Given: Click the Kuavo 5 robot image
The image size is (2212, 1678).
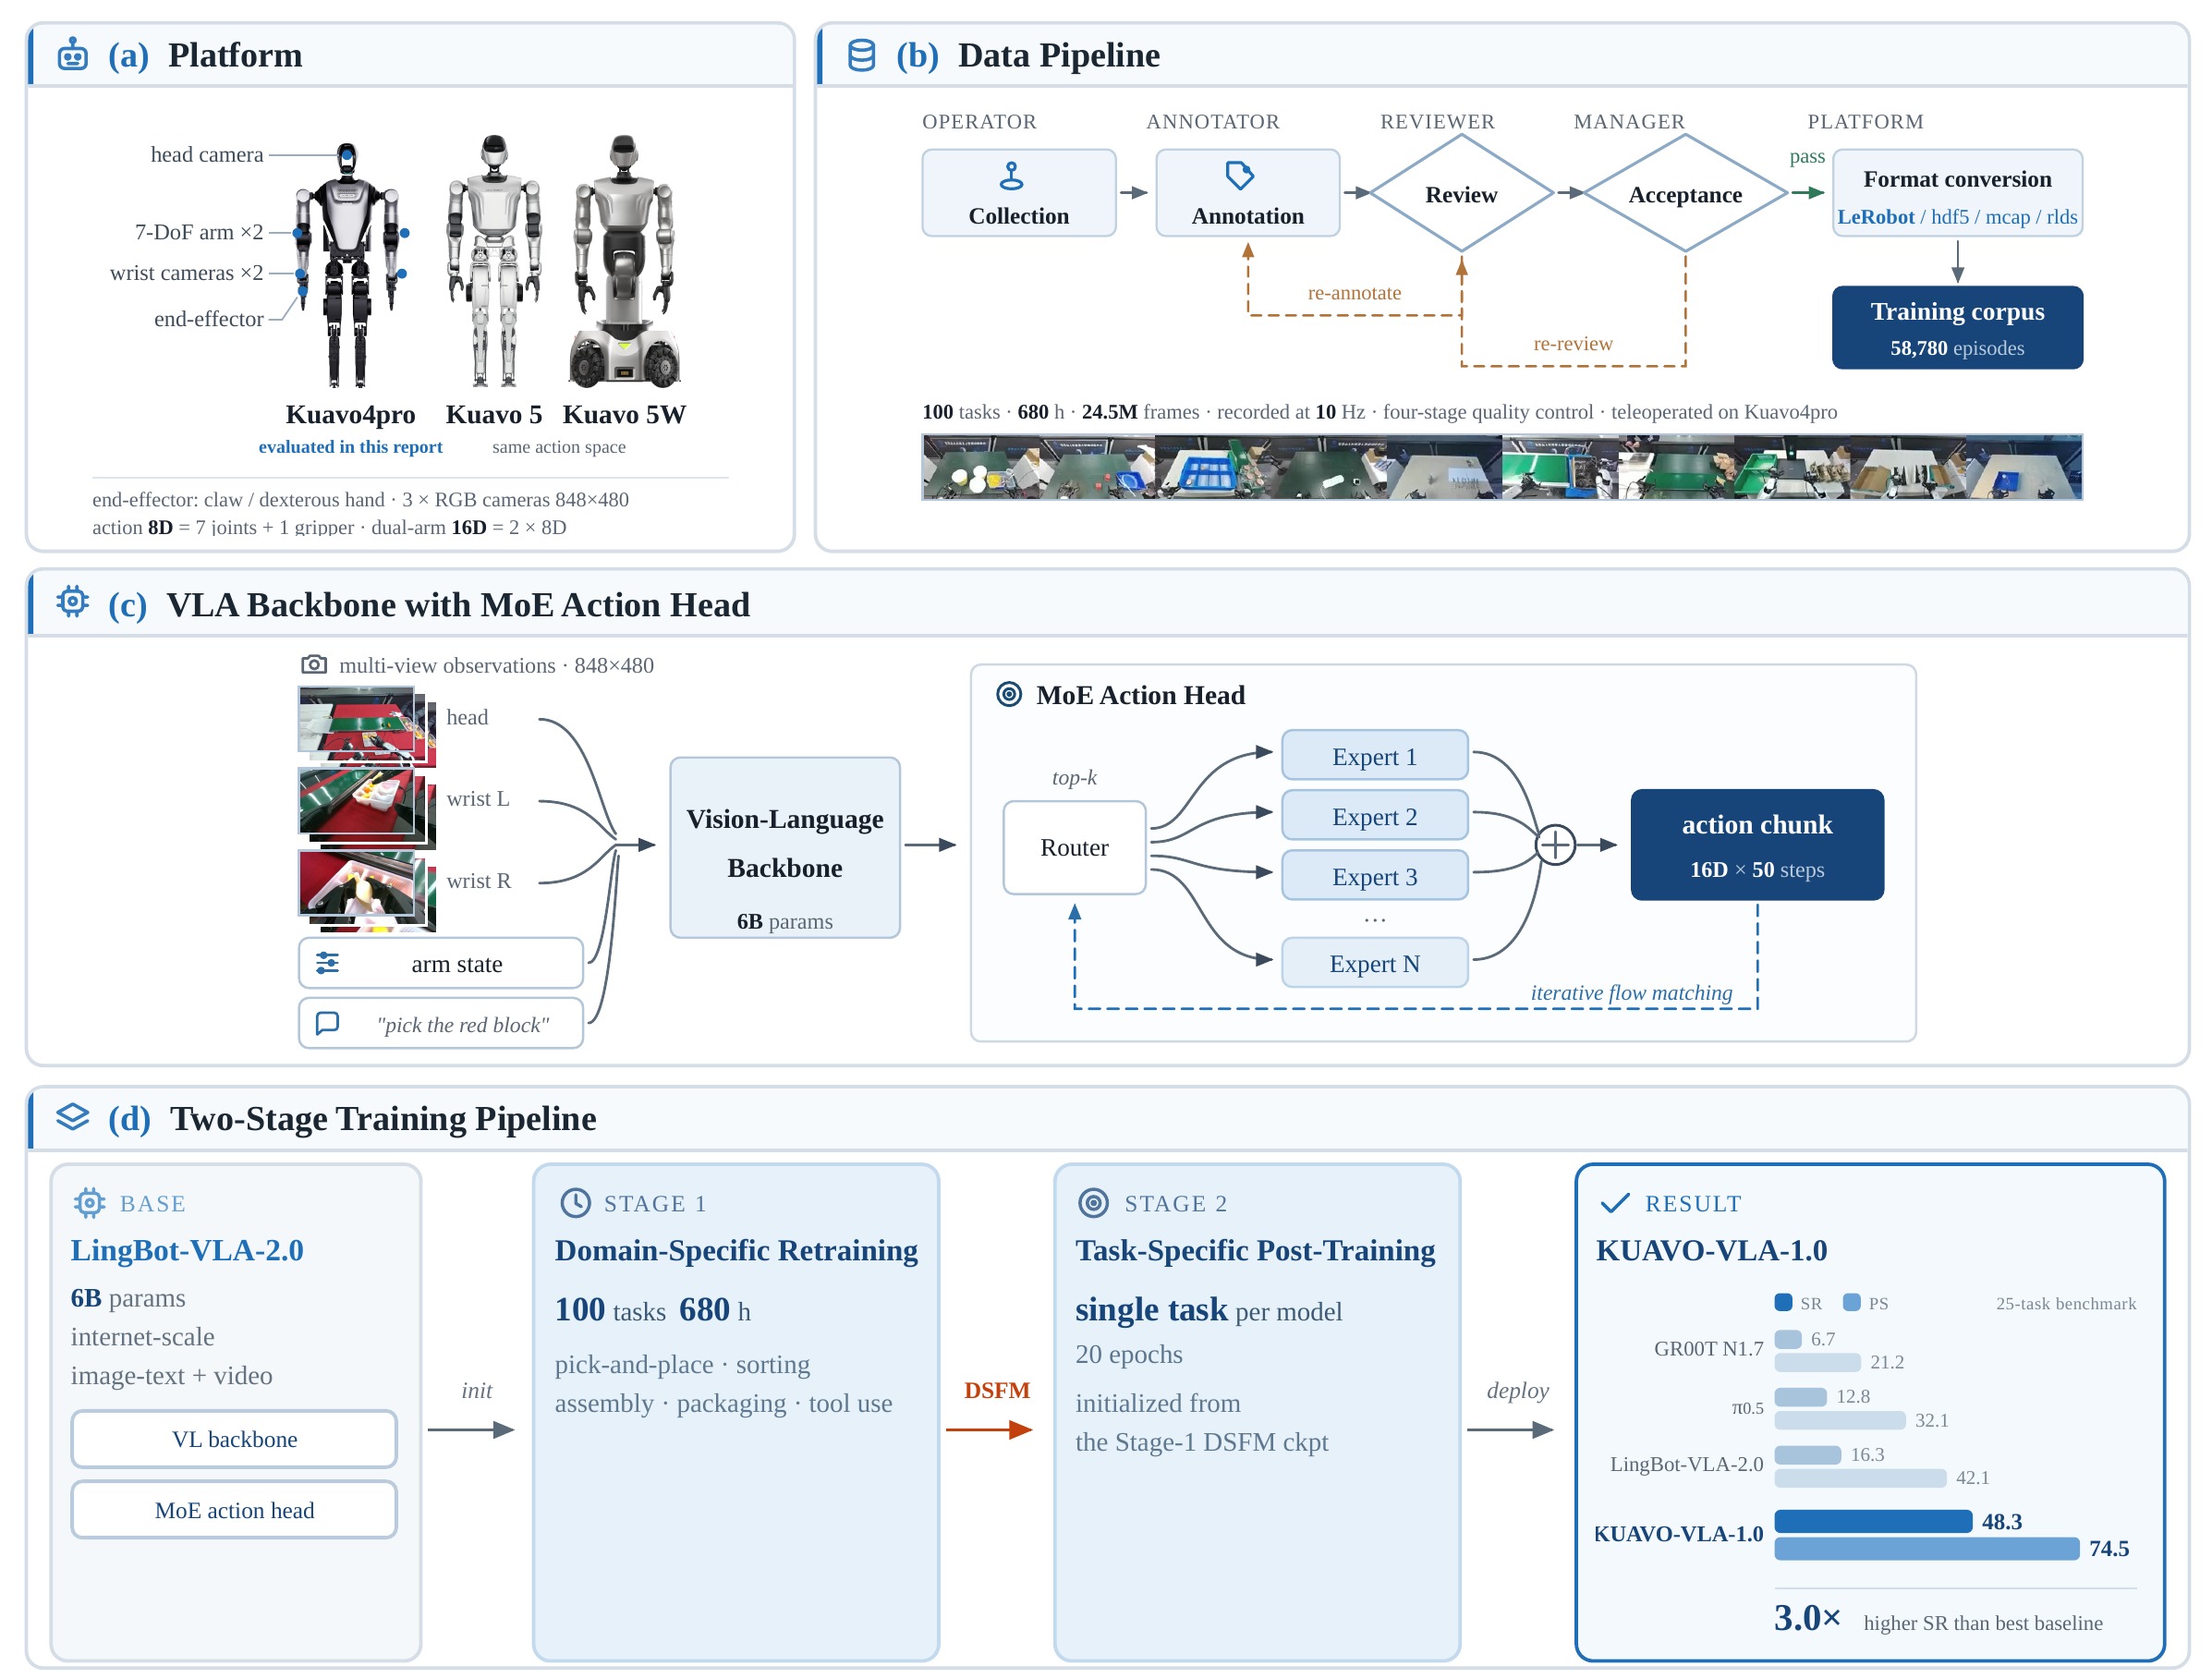Looking at the screenshot, I should [494, 260].
